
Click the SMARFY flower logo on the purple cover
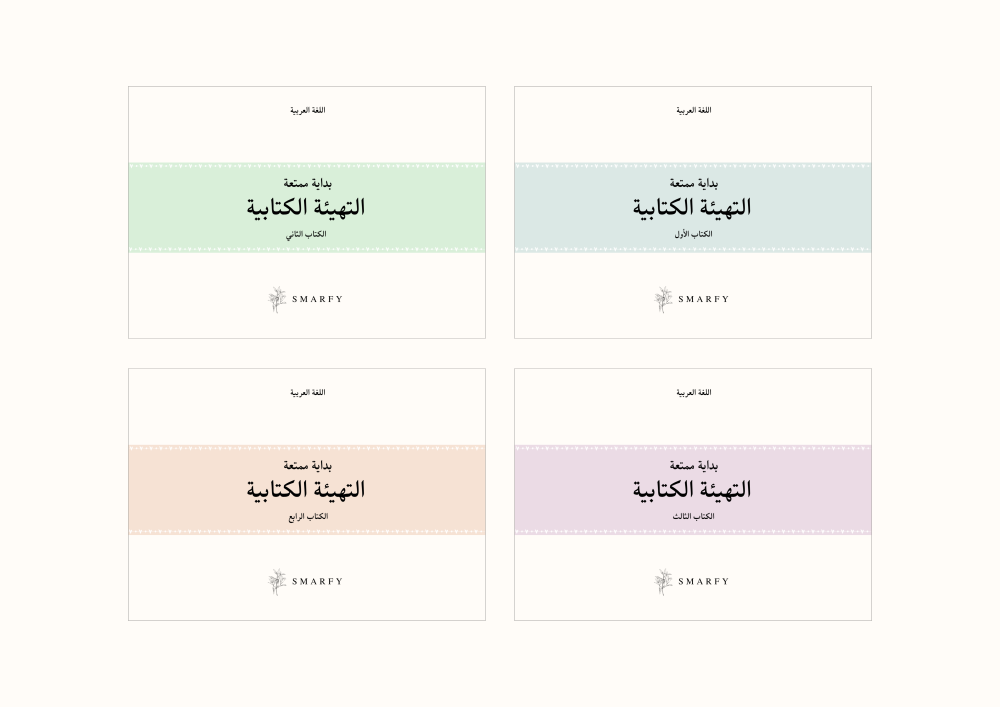(x=663, y=581)
